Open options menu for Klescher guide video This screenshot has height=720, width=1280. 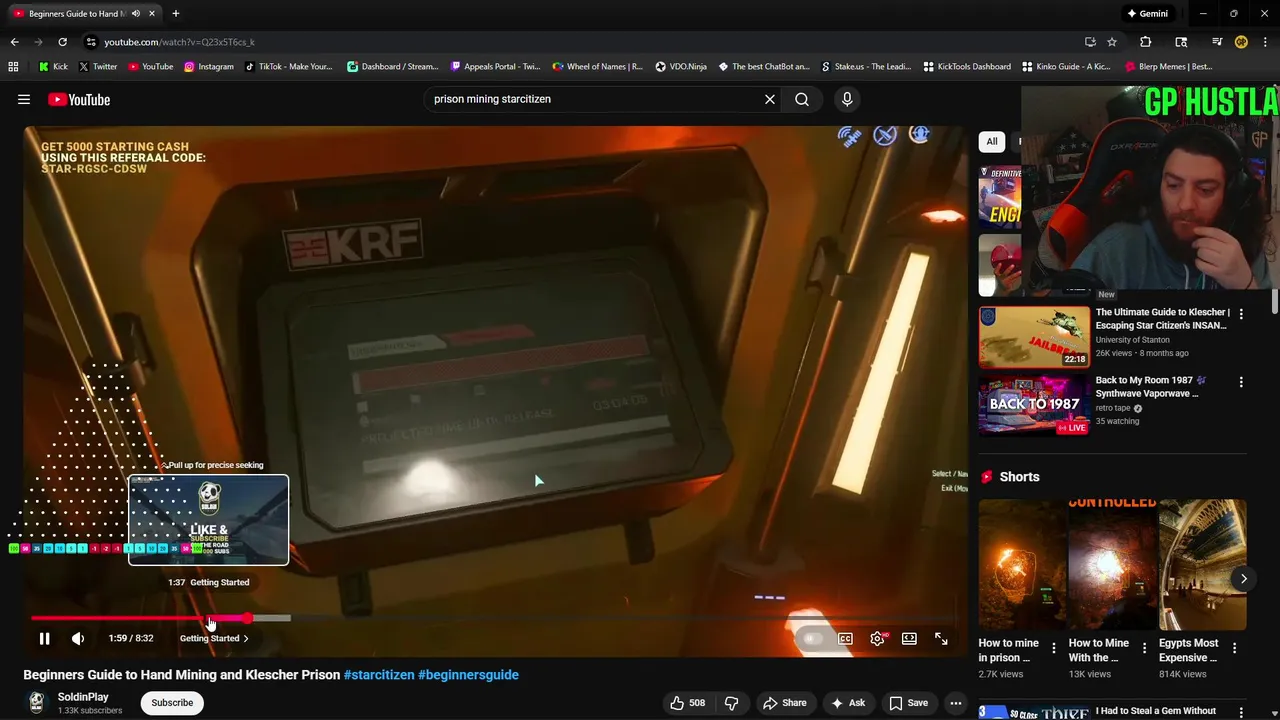[1241, 314]
